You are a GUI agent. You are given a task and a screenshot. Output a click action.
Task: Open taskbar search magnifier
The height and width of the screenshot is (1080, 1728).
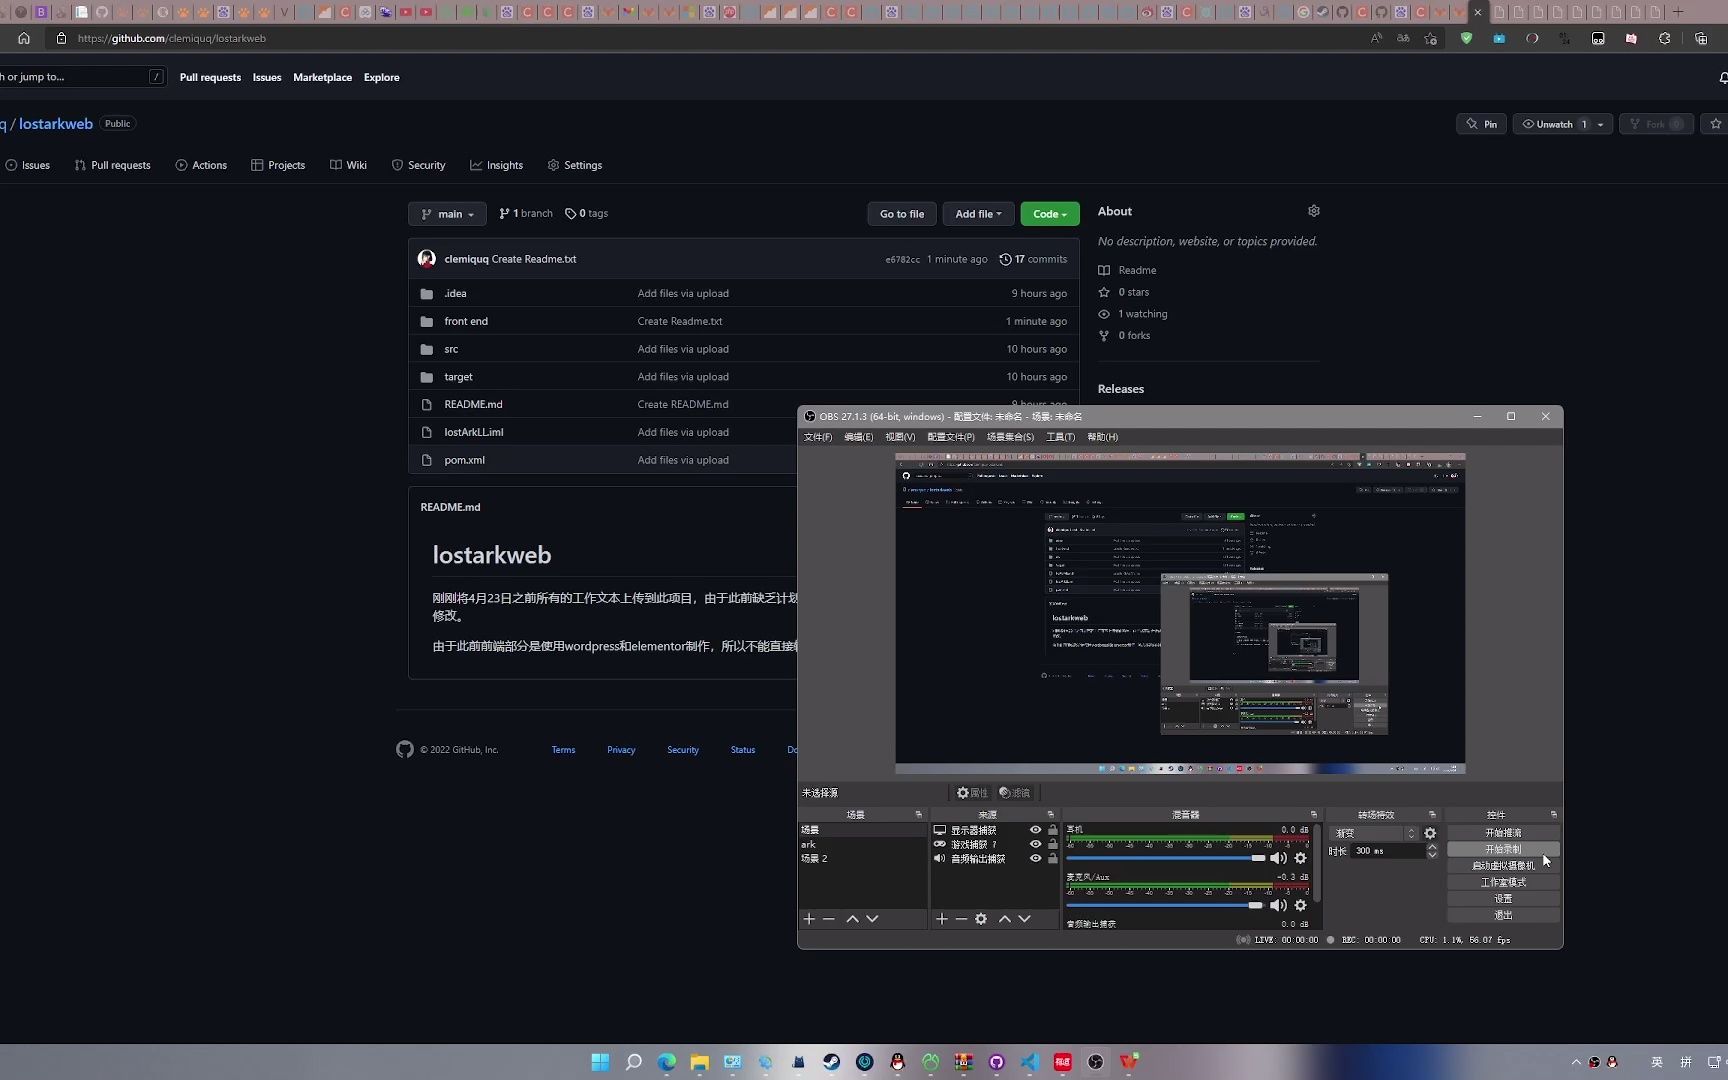633,1062
